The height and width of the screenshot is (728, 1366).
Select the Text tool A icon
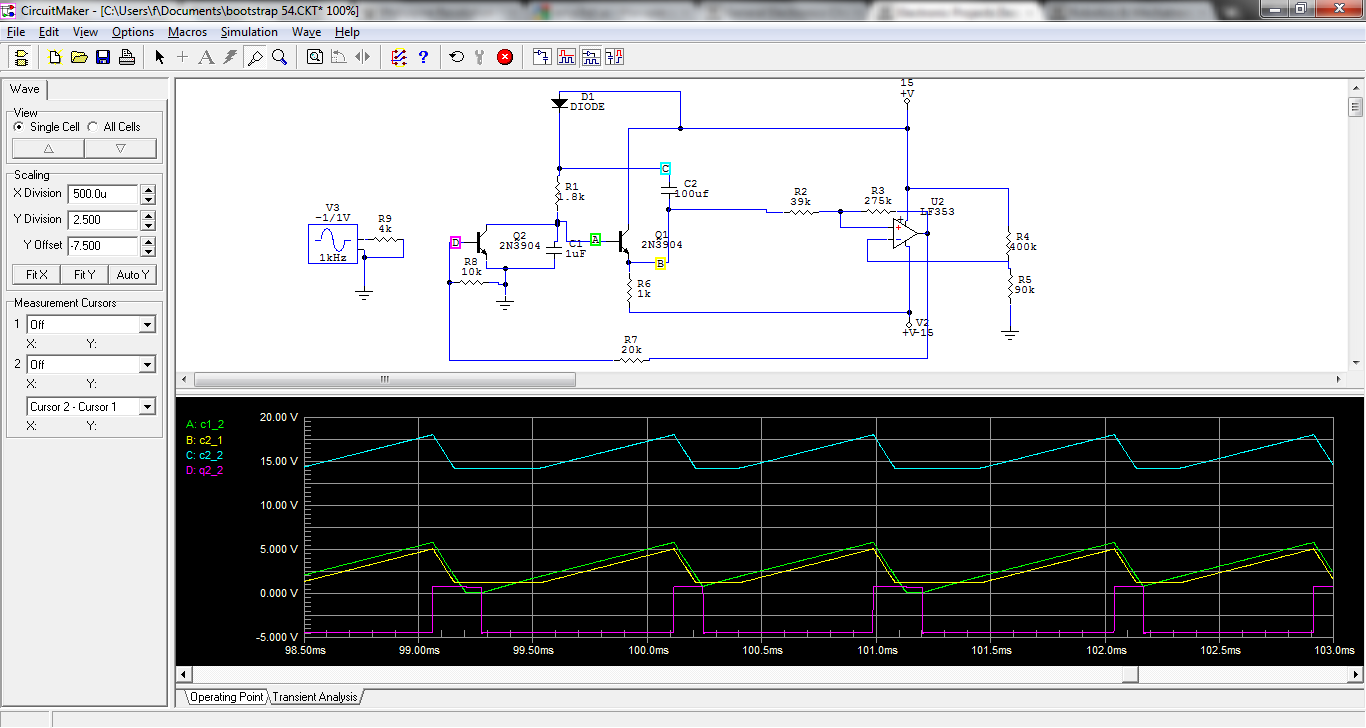(x=206, y=57)
